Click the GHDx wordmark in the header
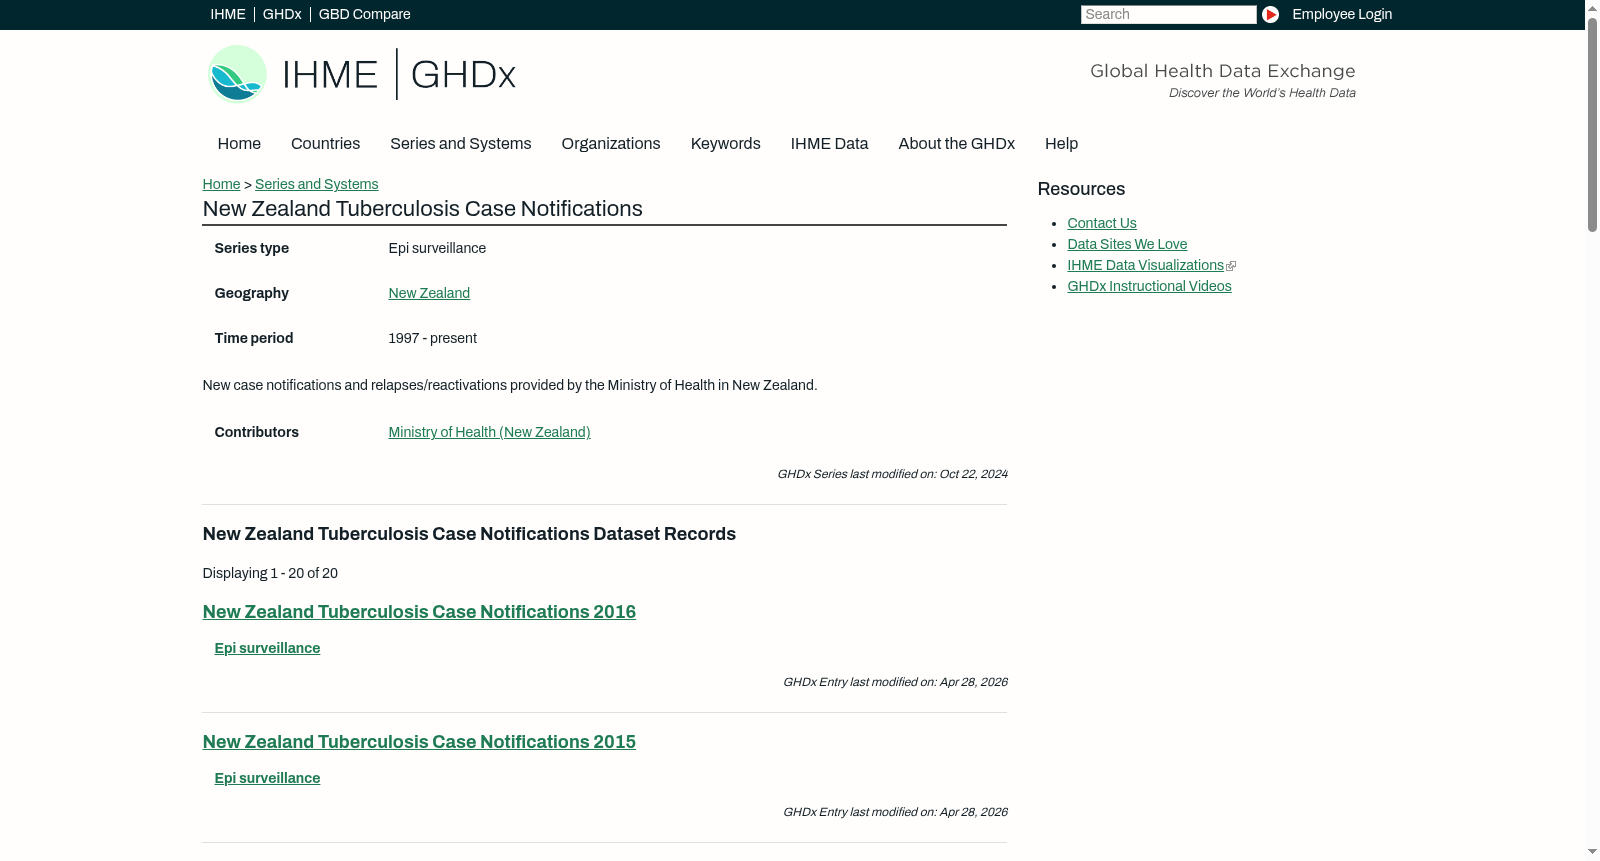The width and height of the screenshot is (1600, 861). pyautogui.click(x=463, y=75)
